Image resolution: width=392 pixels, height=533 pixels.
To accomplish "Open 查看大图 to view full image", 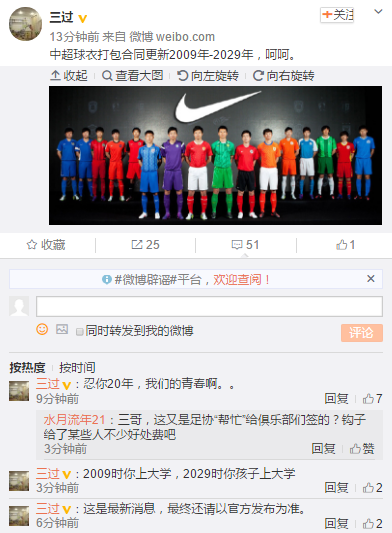I will tap(133, 75).
